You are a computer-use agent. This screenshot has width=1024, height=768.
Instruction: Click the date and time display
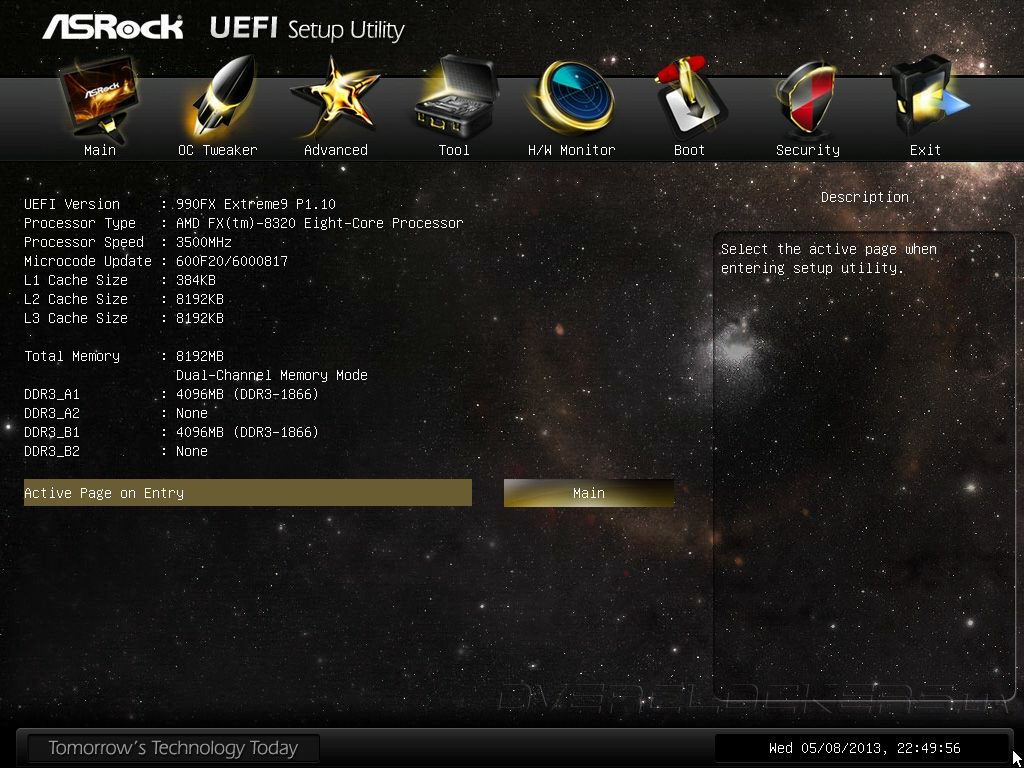pos(865,748)
